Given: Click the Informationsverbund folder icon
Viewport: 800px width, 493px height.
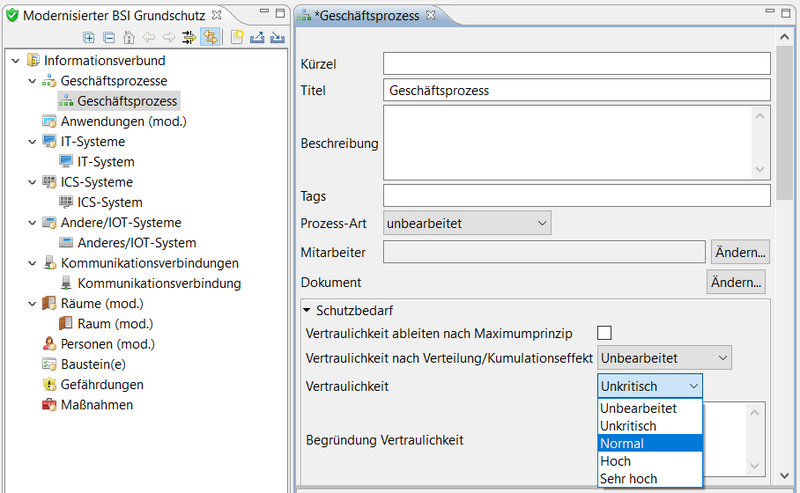Looking at the screenshot, I should 33,60.
